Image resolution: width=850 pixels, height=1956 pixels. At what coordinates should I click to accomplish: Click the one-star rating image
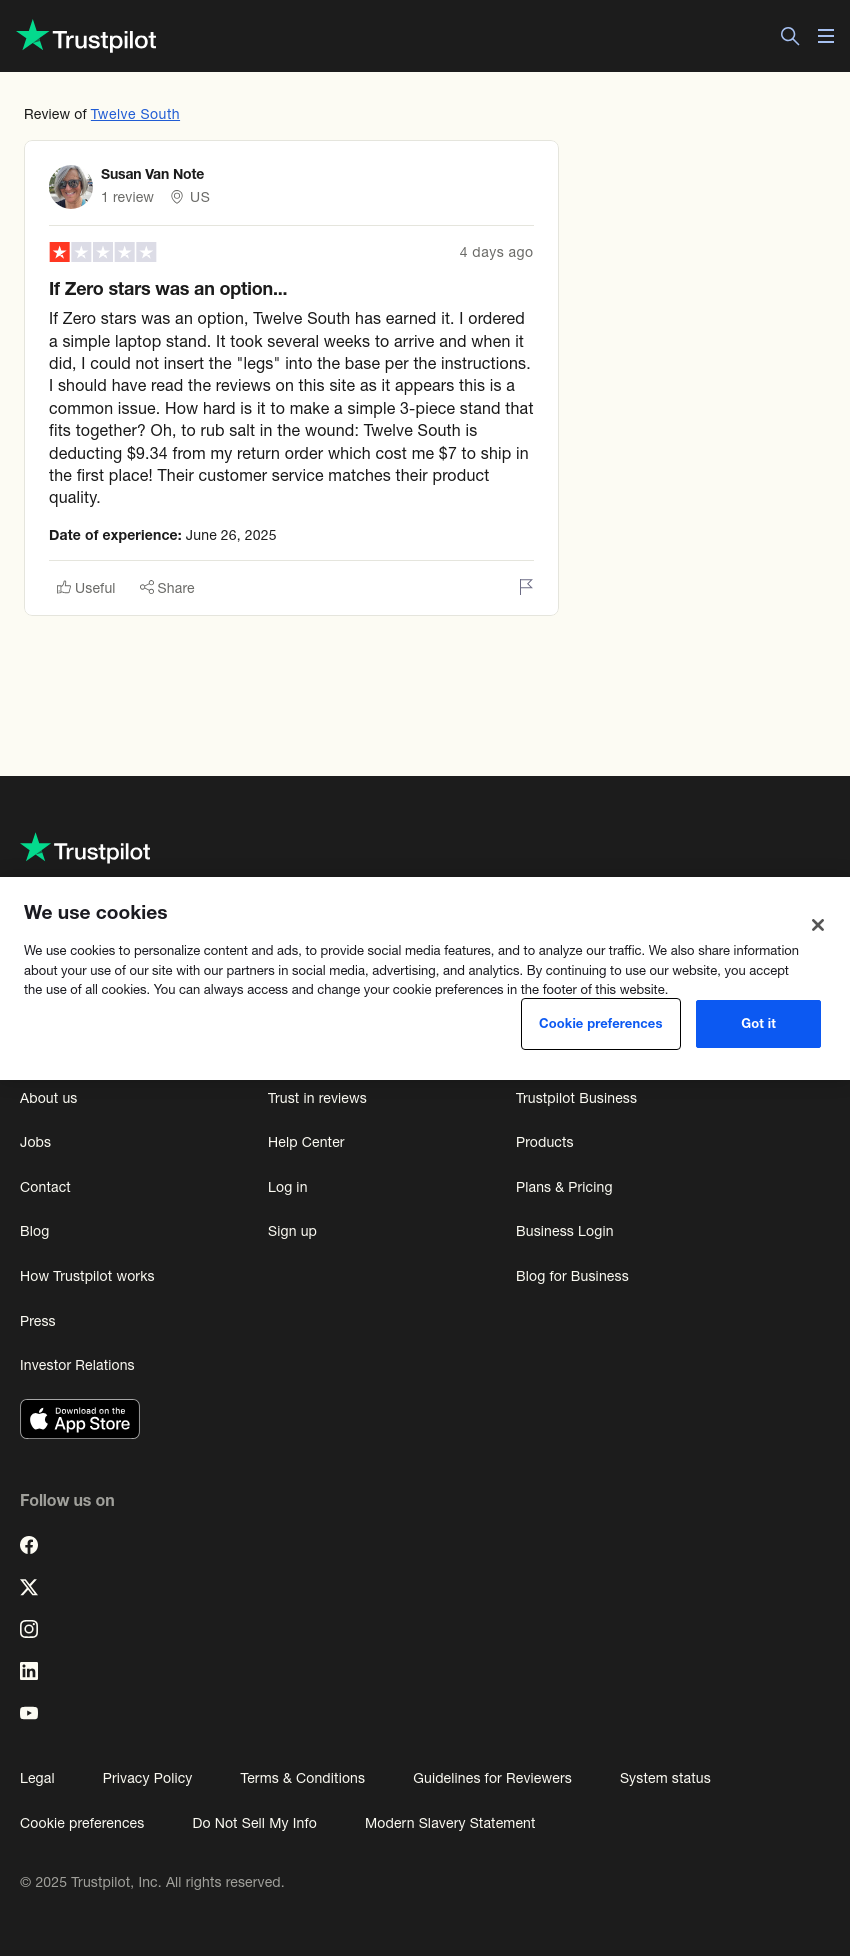click(x=103, y=252)
